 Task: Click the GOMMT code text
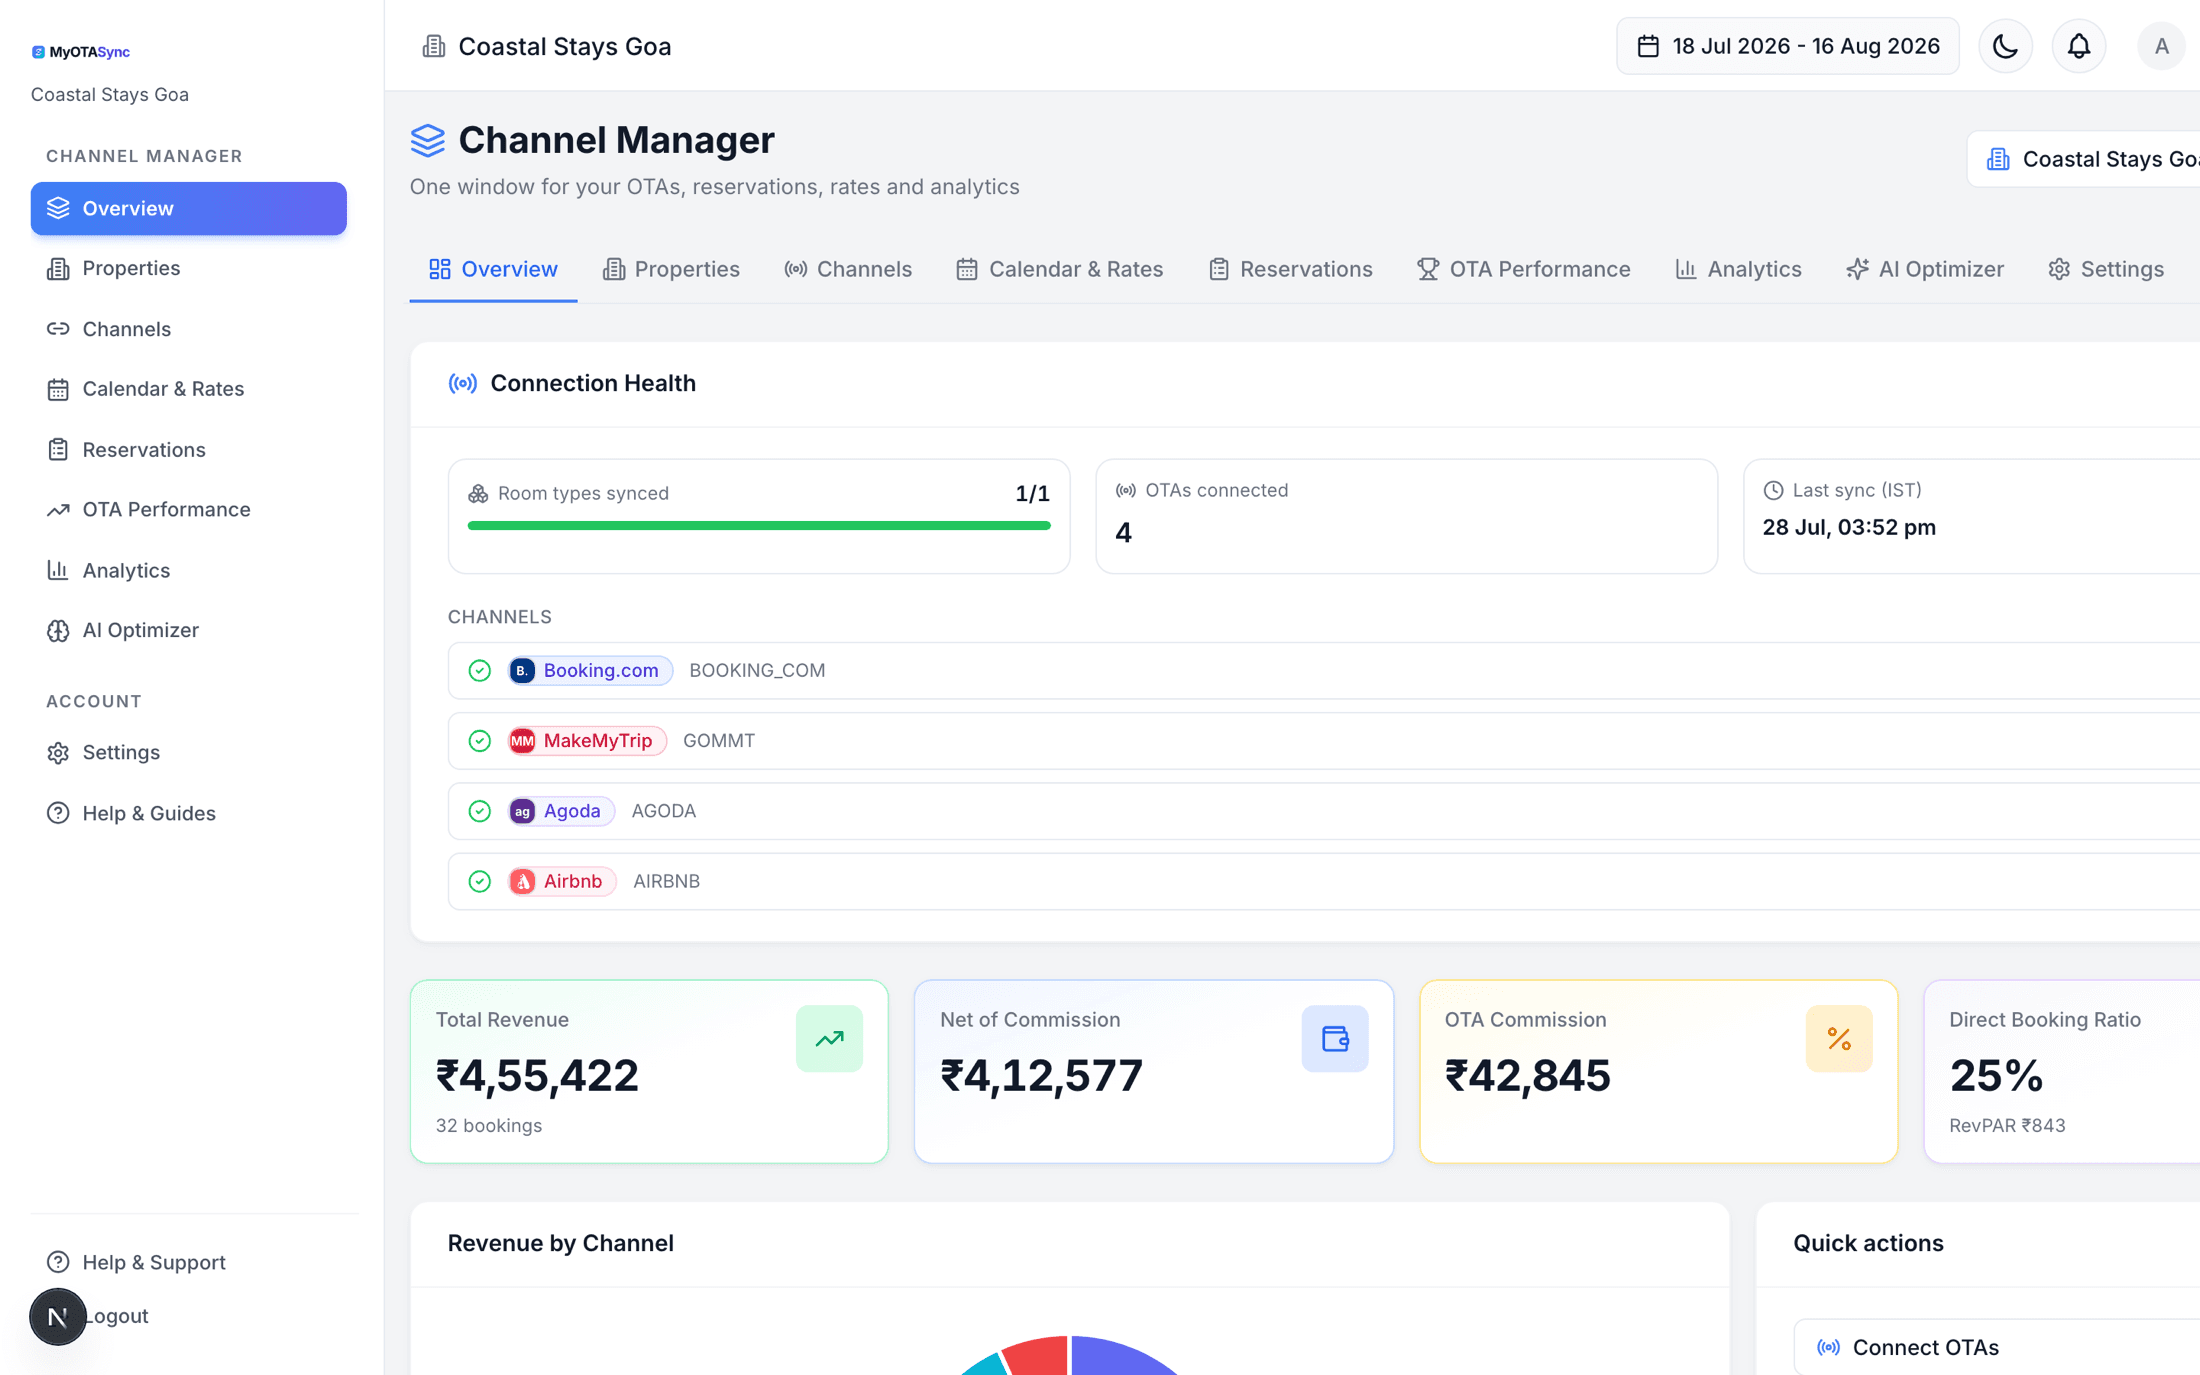(719, 740)
